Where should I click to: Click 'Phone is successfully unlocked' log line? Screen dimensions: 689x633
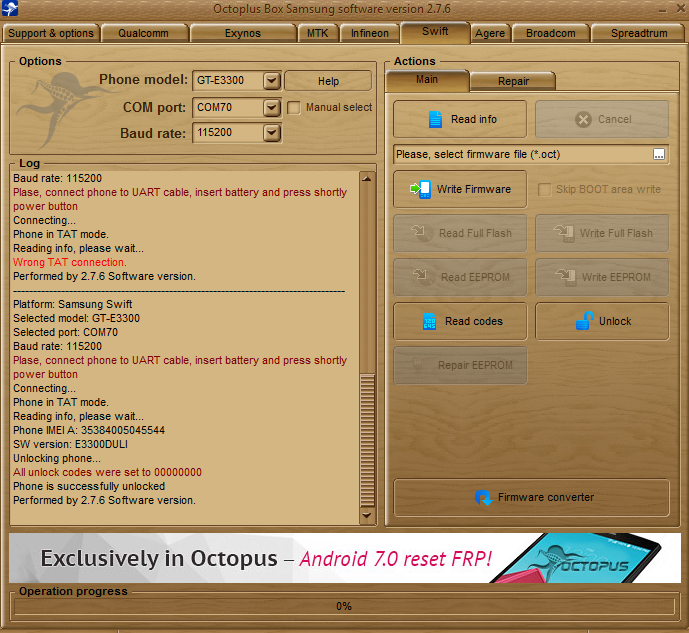coord(89,487)
